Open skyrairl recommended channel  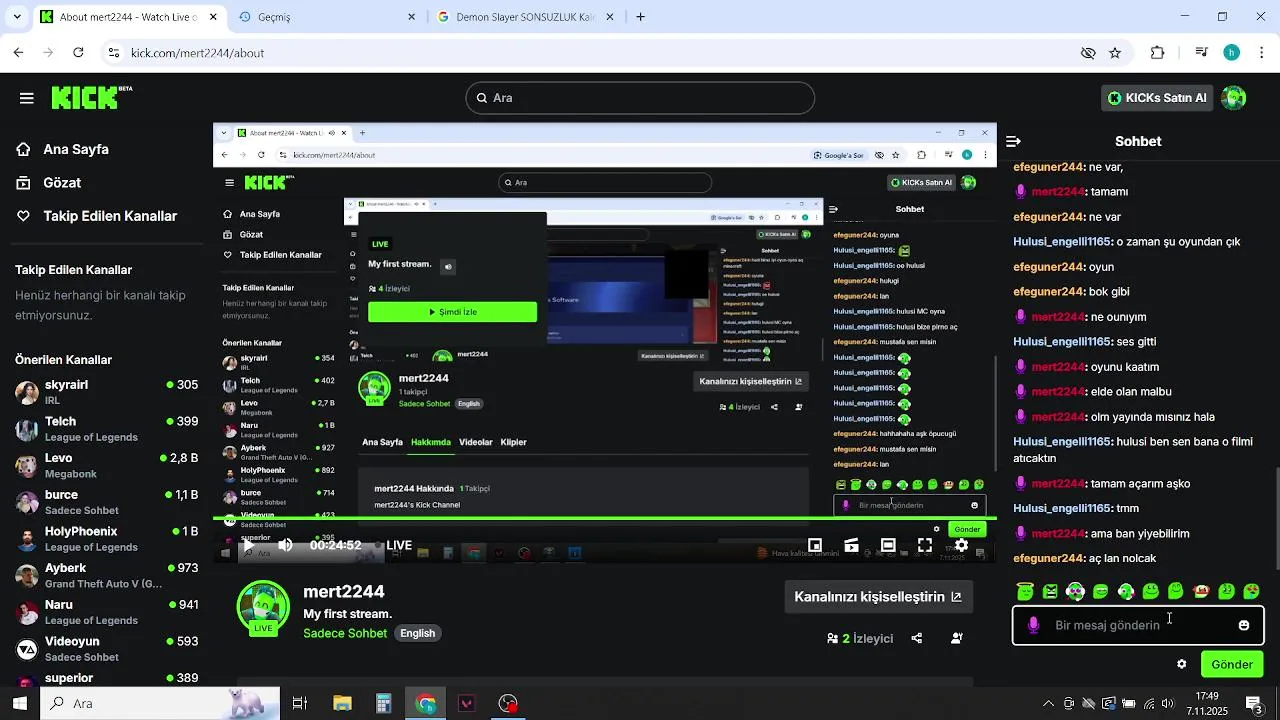[x=106, y=392]
